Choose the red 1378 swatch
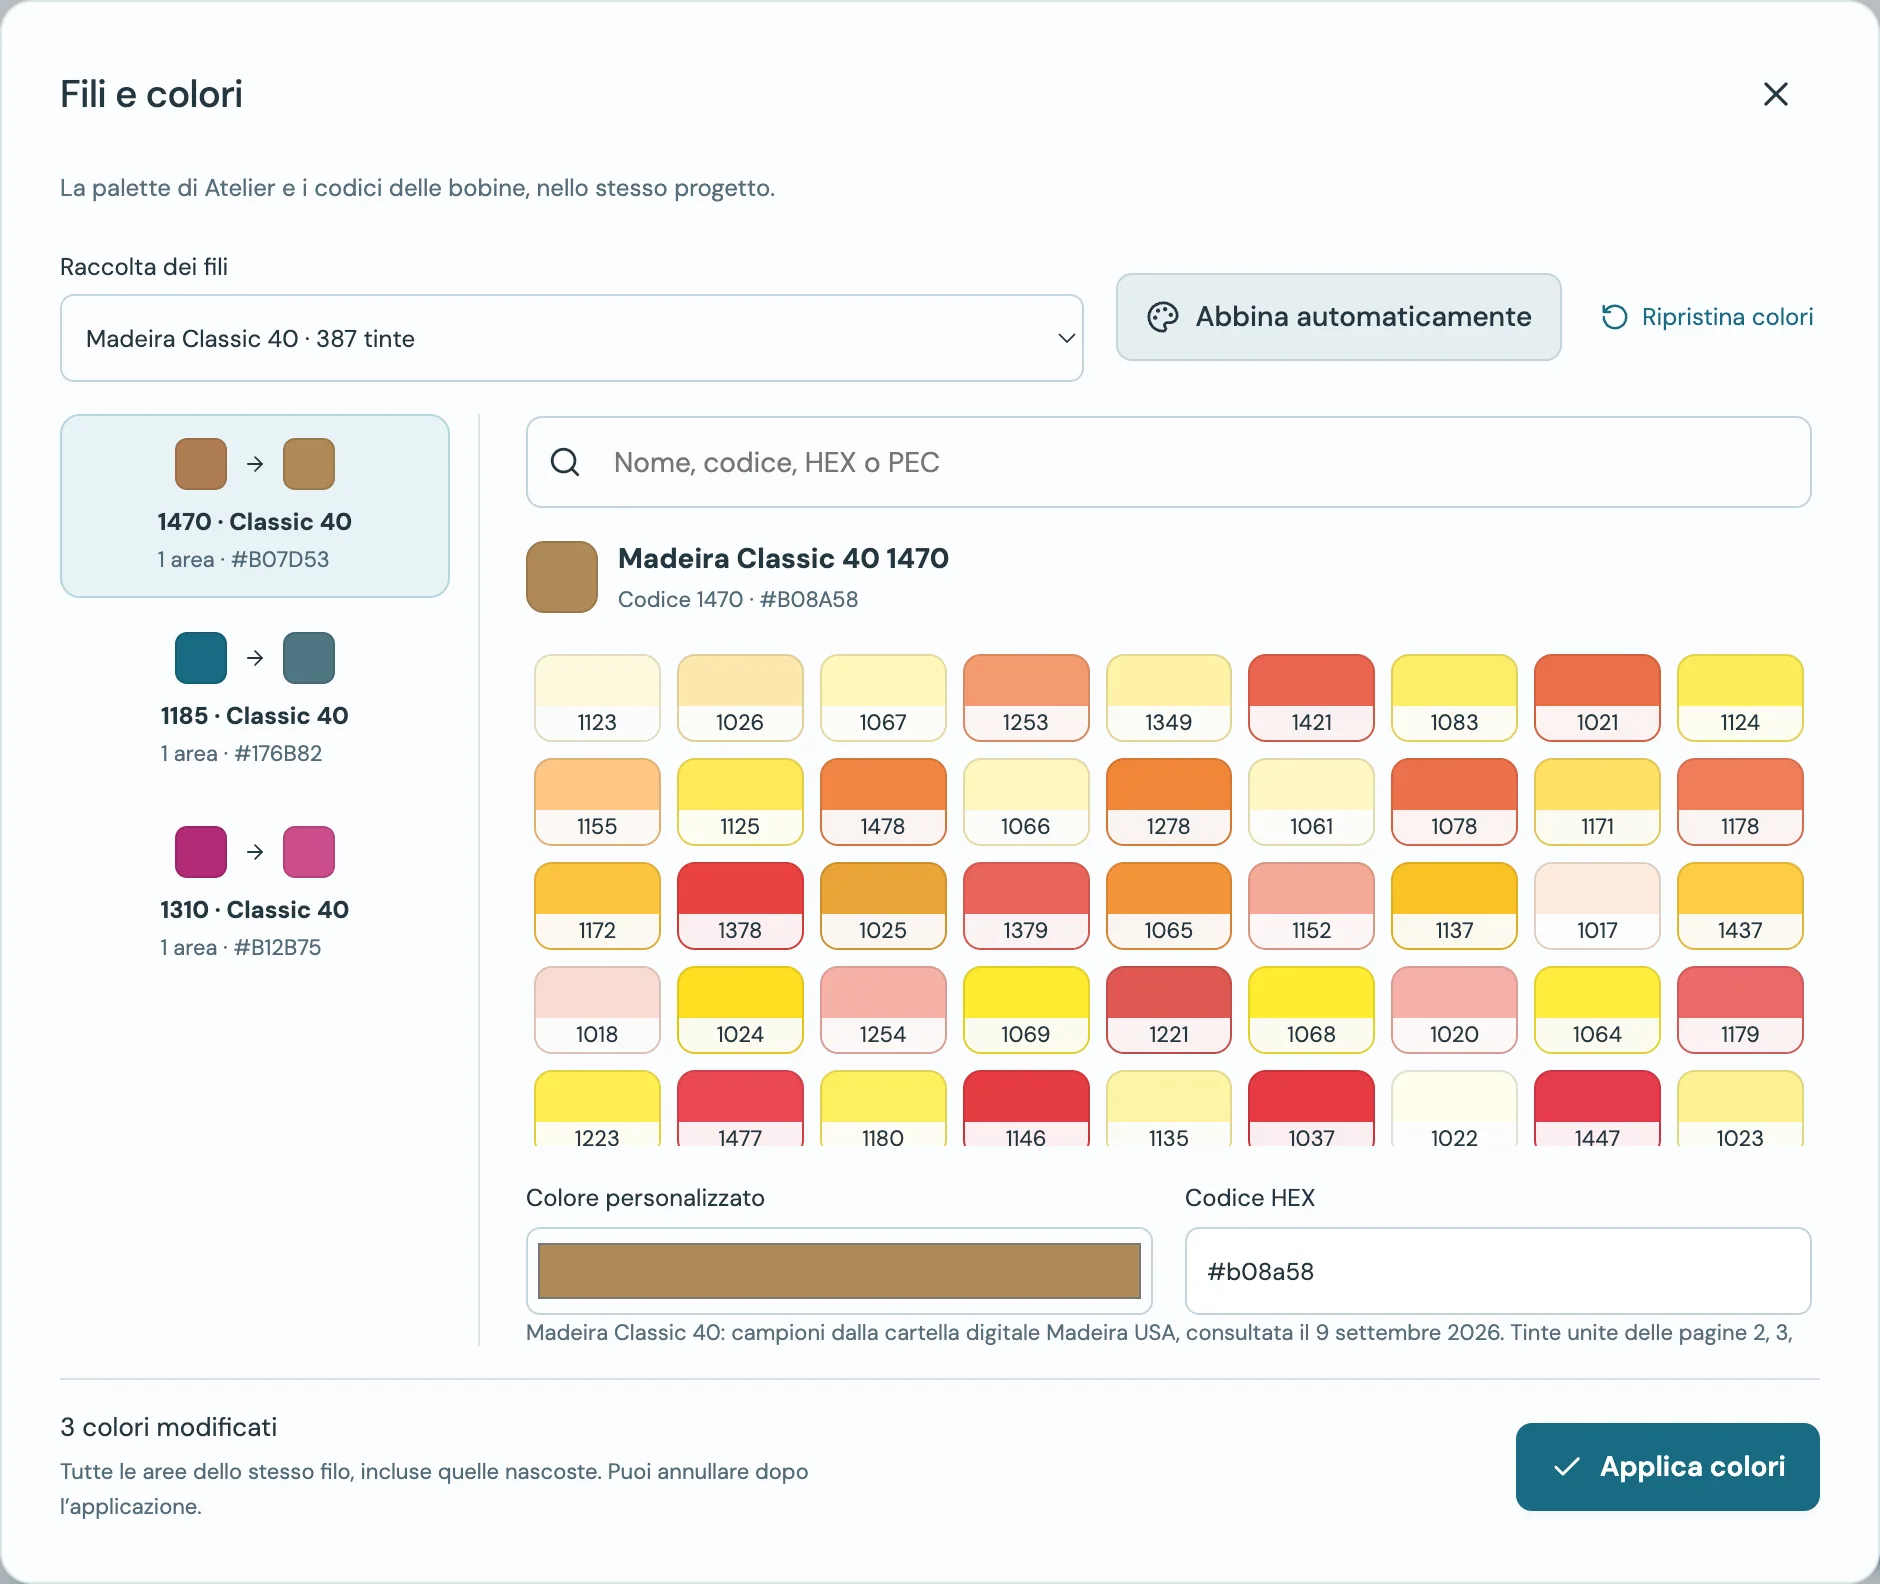The image size is (1880, 1584). click(740, 906)
